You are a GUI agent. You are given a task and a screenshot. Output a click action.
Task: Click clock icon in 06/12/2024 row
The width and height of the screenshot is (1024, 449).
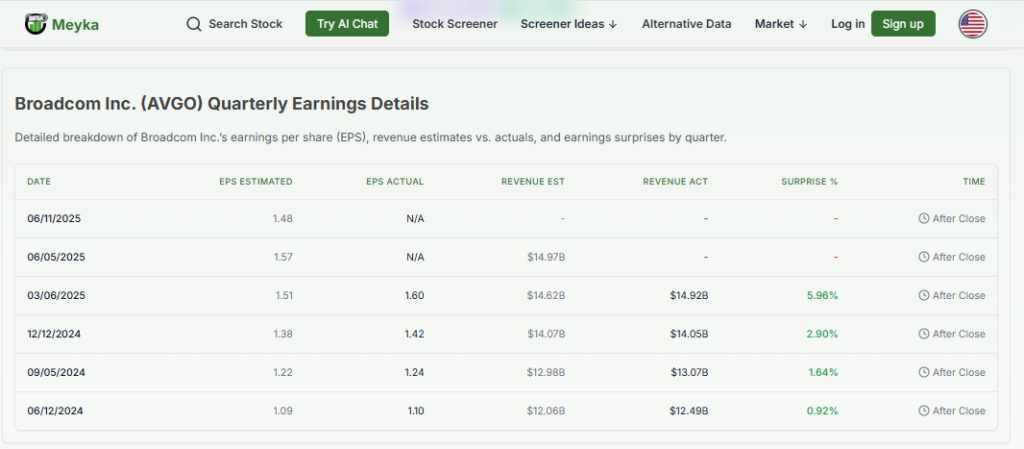pyautogui.click(x=923, y=411)
